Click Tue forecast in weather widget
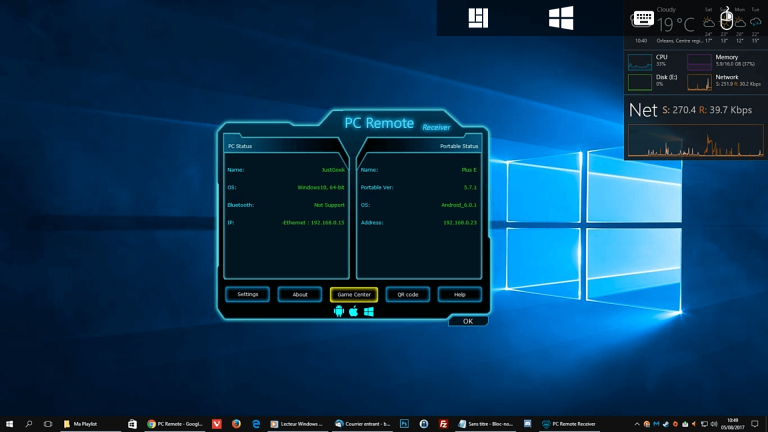 pos(755,24)
